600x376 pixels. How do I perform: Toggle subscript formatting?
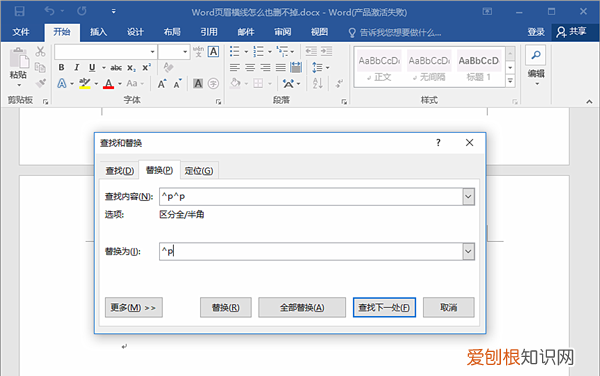coord(131,68)
